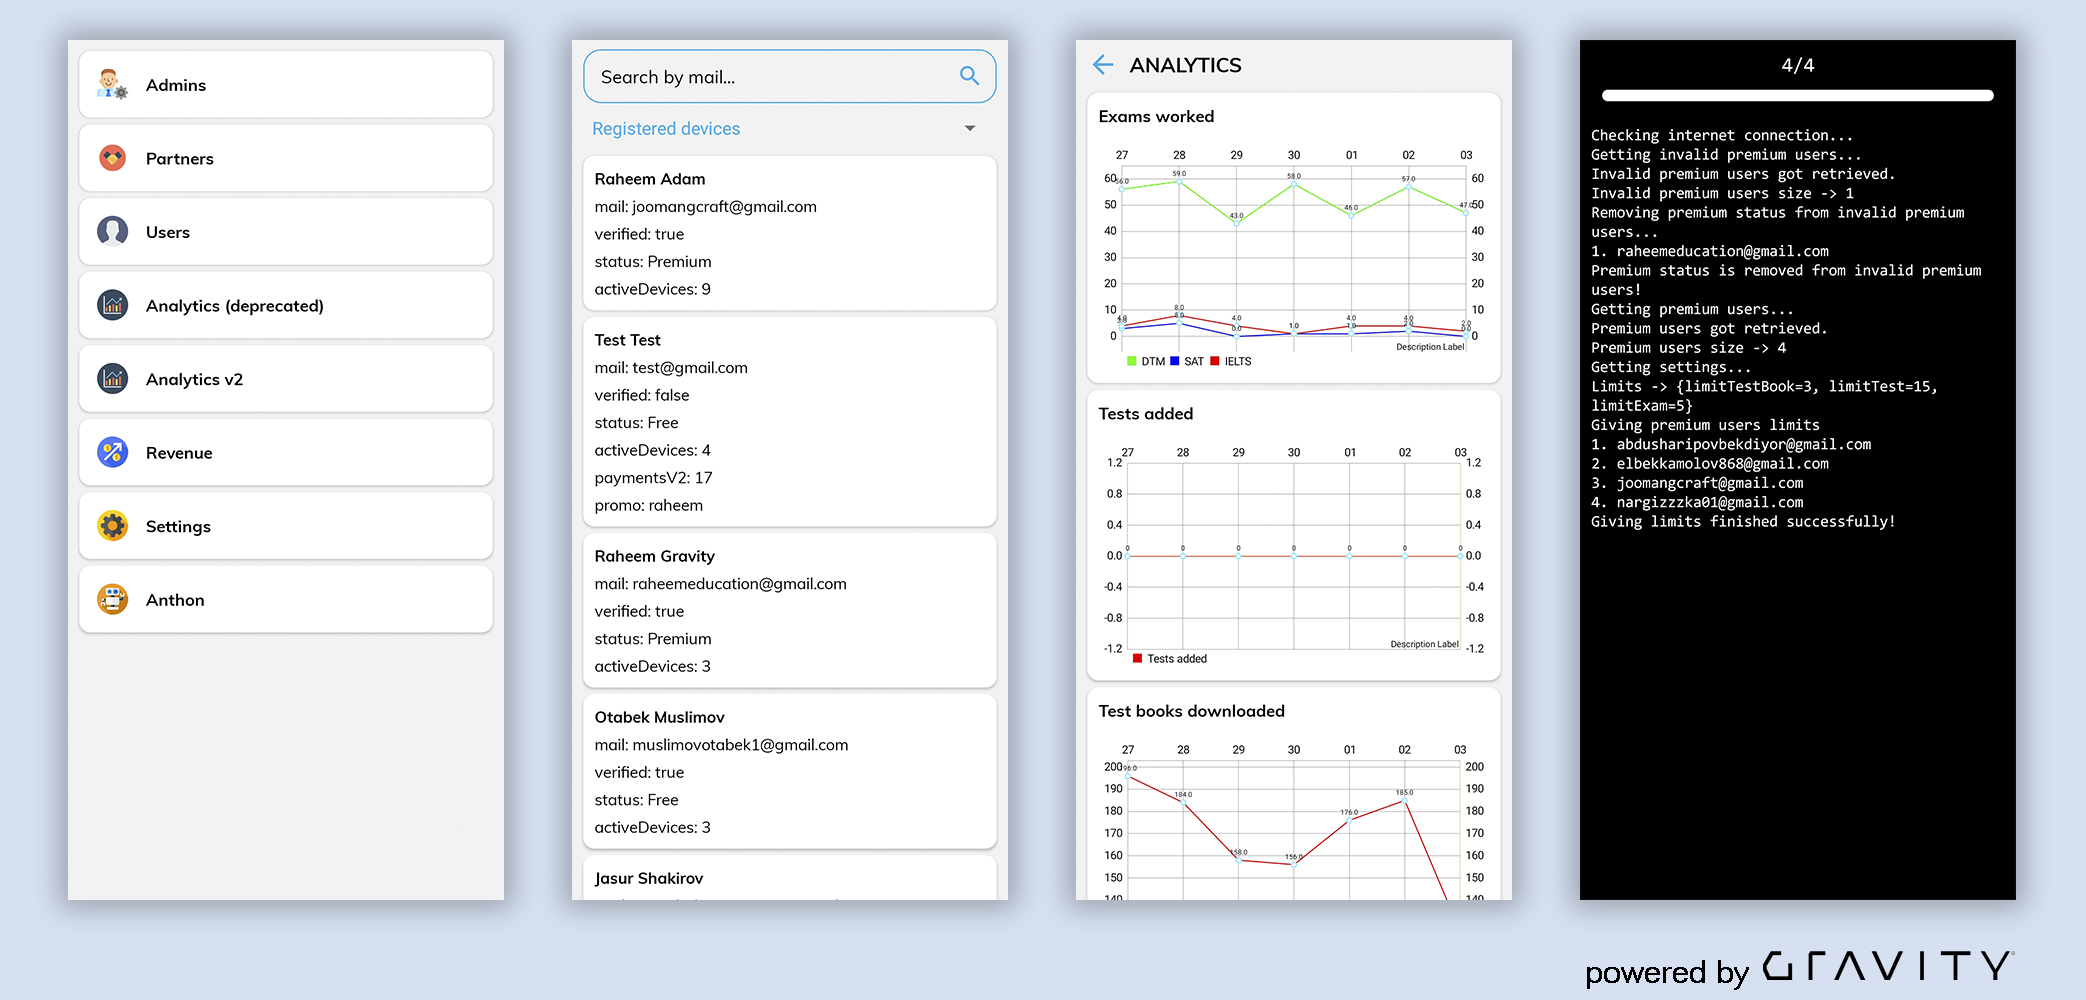The image size is (2086, 1000).
Task: Click the Users avatar icon
Action: (x=113, y=231)
